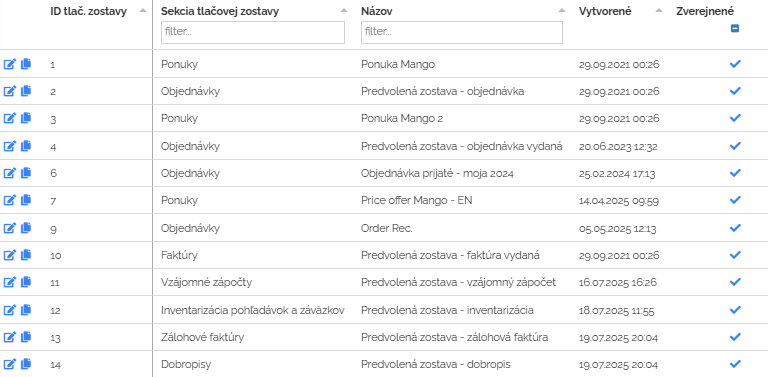Sort by Vytvorené column arrow
Image resolution: width=768 pixels, height=377 pixels.
tap(659, 11)
